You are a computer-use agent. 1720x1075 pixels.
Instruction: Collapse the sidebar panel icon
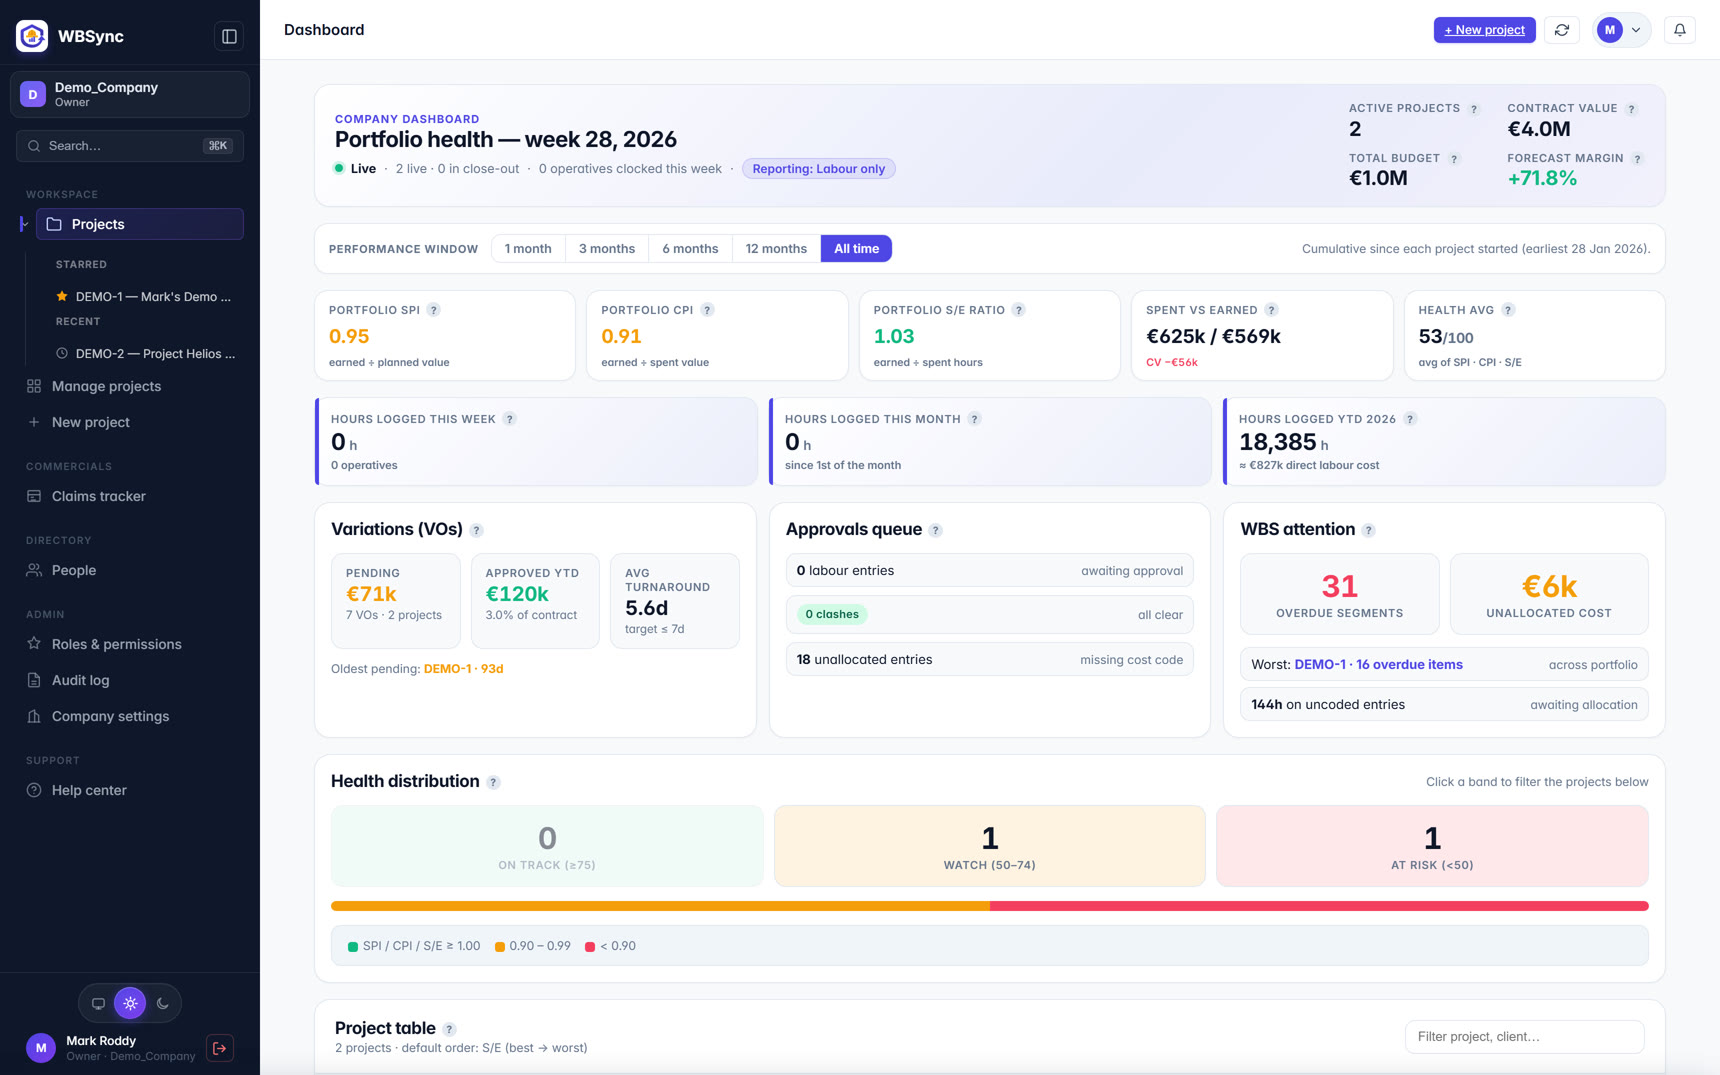(x=229, y=36)
